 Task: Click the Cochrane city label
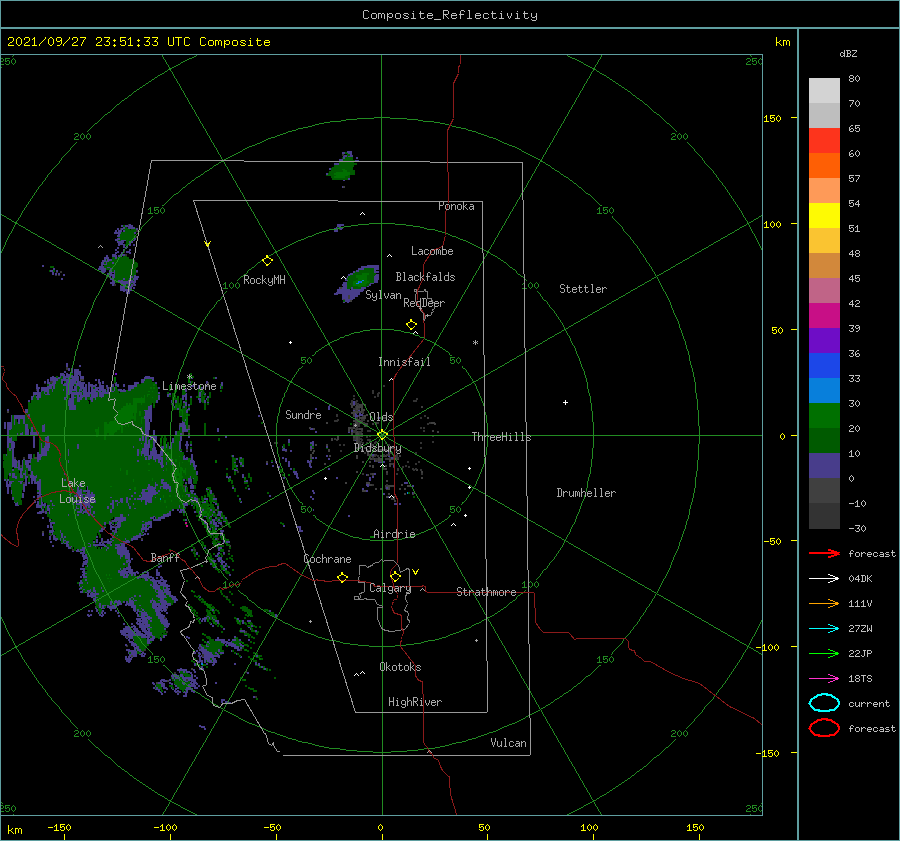click(x=327, y=559)
